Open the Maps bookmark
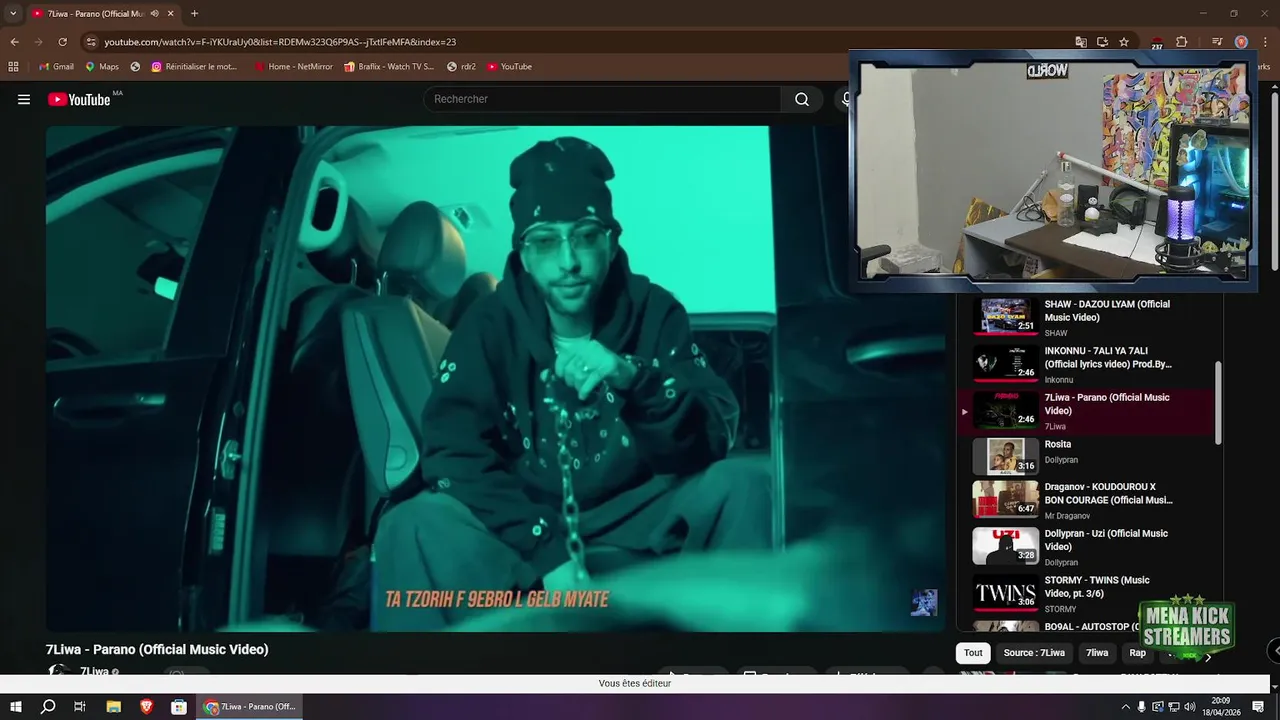 click(x=102, y=67)
